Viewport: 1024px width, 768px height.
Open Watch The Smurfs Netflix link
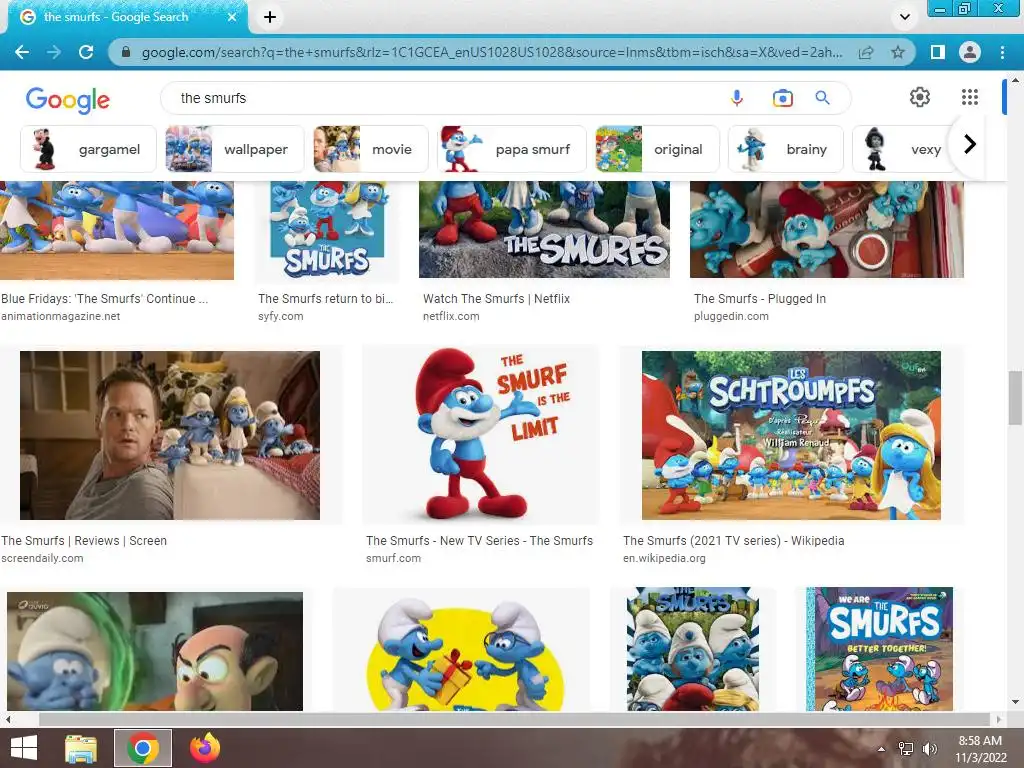coord(496,299)
